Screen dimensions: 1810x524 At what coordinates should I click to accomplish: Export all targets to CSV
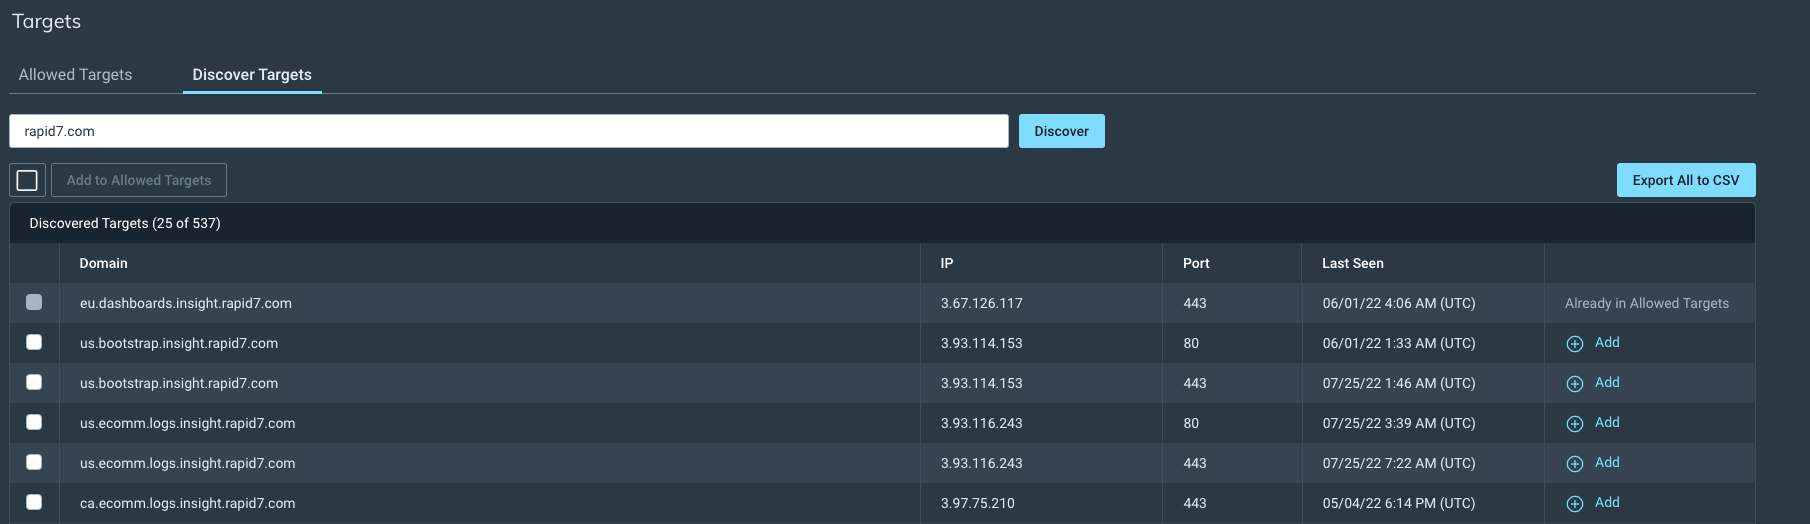[1685, 180]
